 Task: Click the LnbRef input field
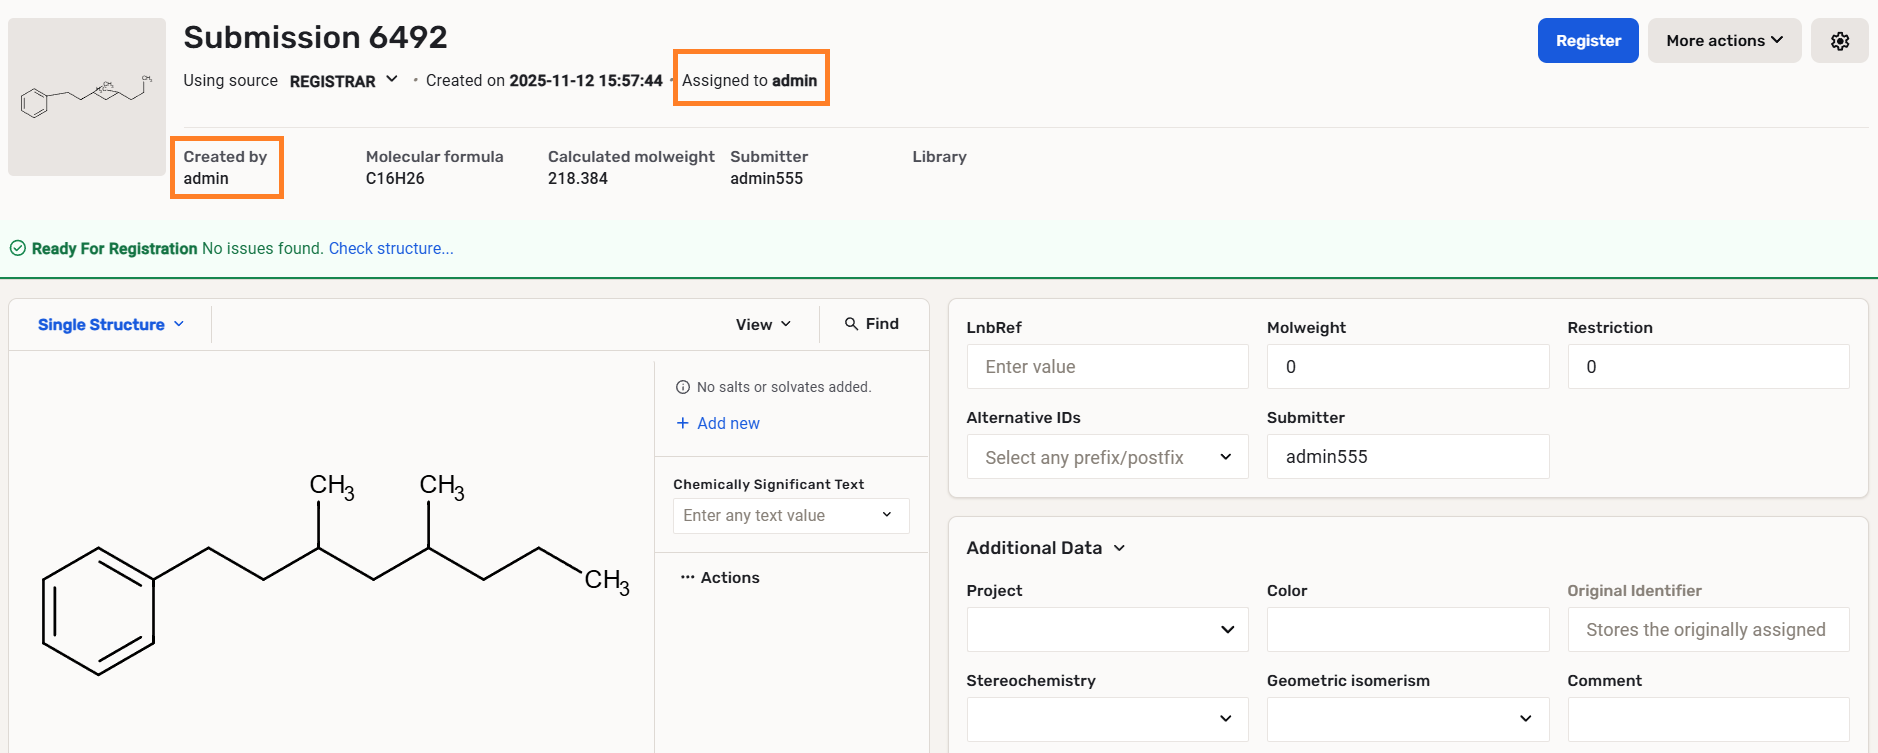tap(1107, 367)
